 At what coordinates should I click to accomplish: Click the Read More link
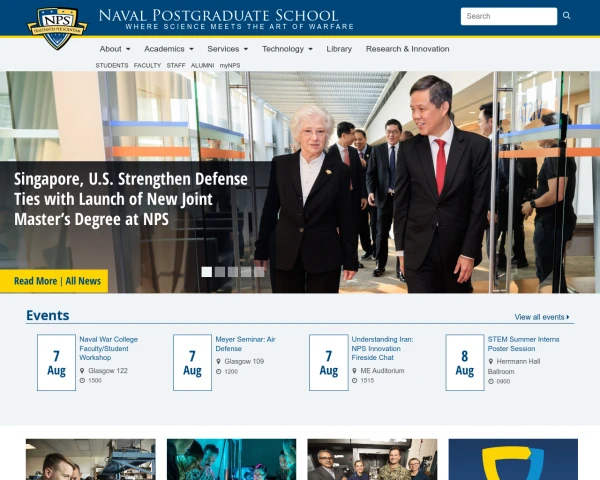click(35, 281)
